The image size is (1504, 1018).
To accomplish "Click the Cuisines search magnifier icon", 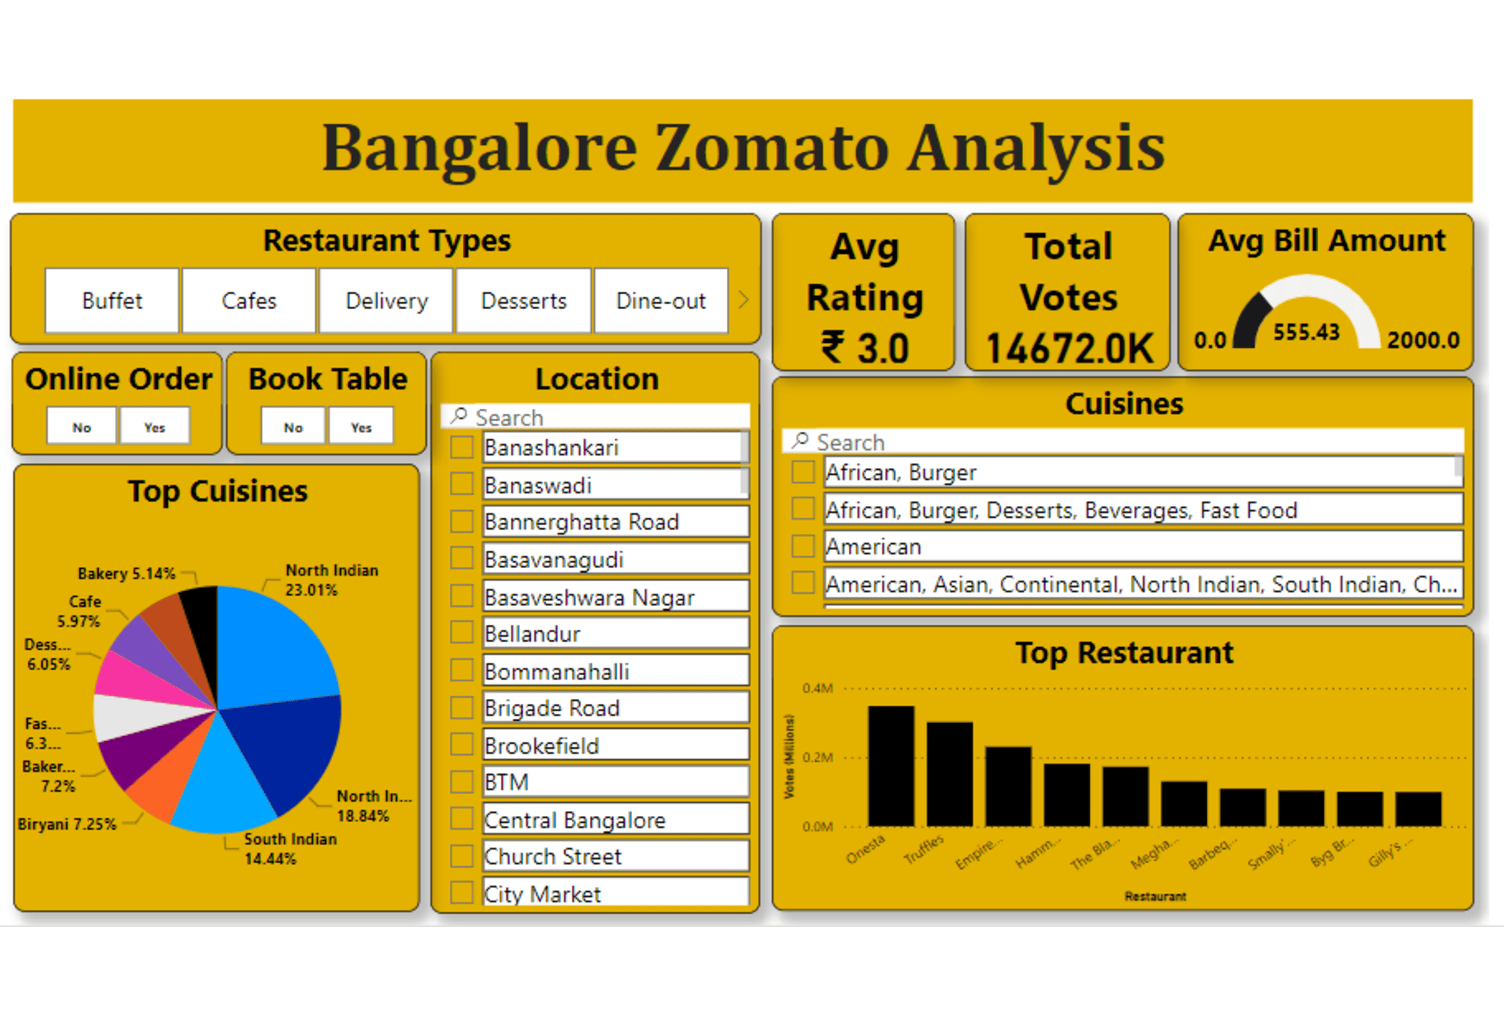I will point(800,441).
